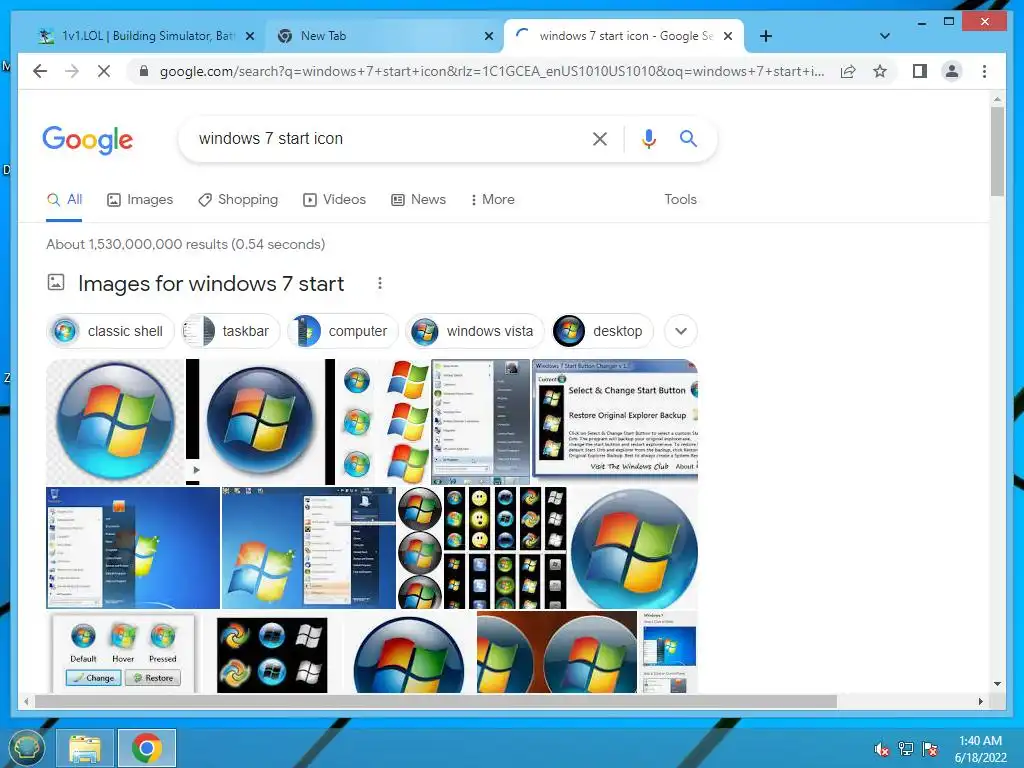Viewport: 1024px width, 768px height.
Task: Click the network tray icon
Action: click(x=905, y=749)
